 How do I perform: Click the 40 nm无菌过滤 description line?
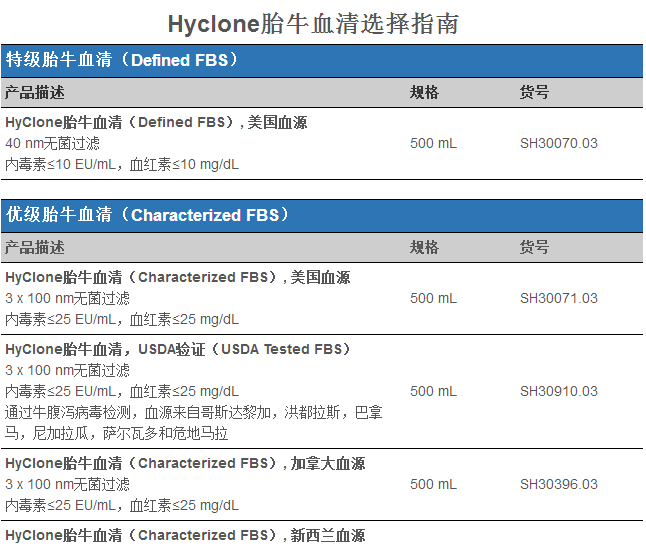click(52, 143)
